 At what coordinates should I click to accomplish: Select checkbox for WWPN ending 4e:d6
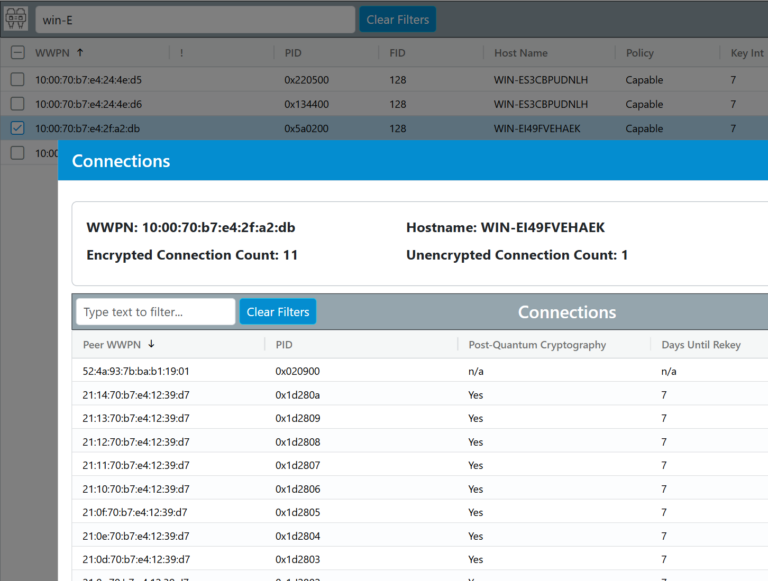(17, 104)
